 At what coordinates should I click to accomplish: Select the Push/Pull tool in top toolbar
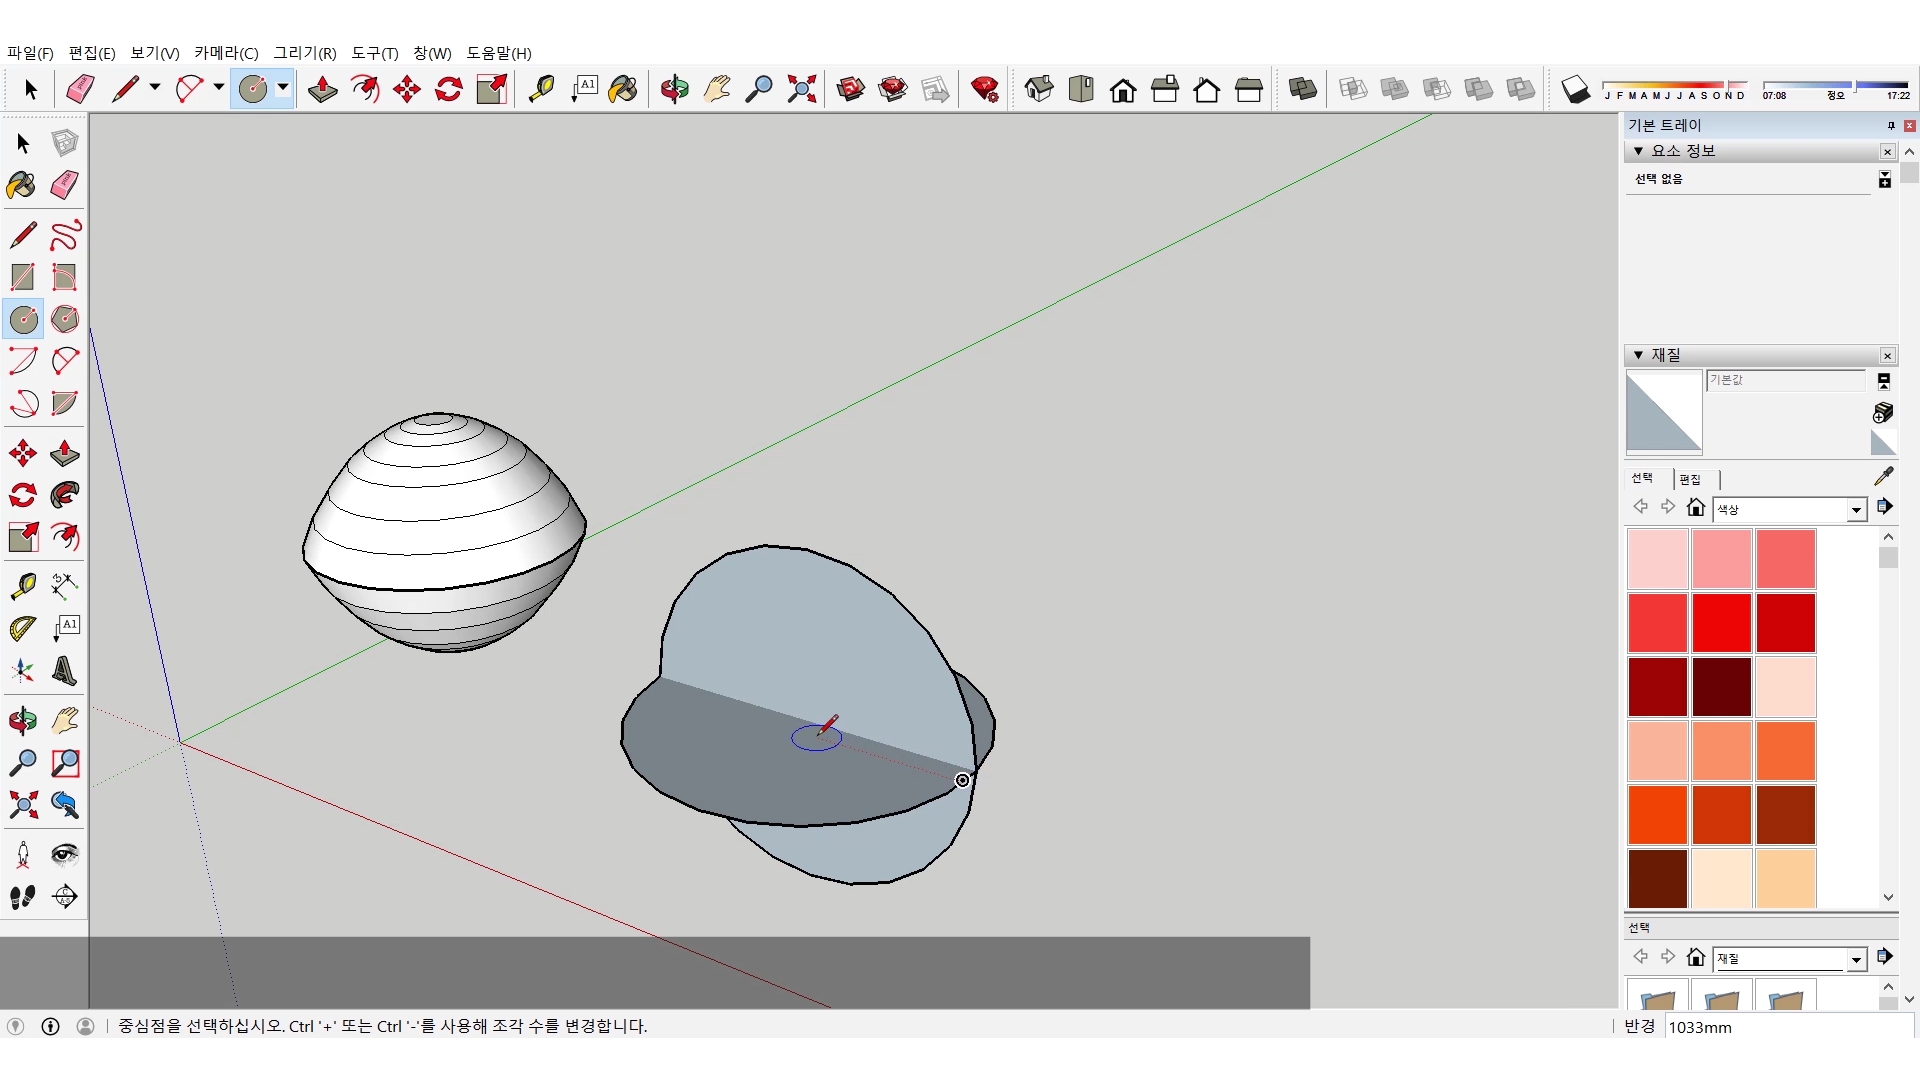point(322,90)
